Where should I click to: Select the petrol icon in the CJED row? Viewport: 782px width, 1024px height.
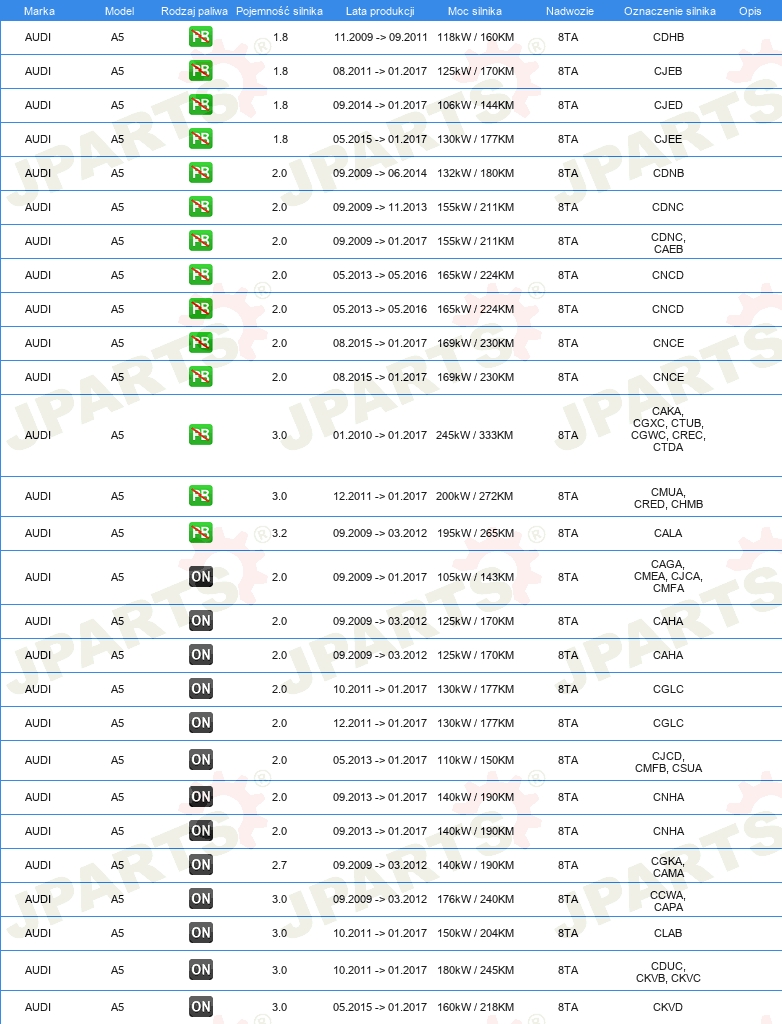(x=201, y=105)
